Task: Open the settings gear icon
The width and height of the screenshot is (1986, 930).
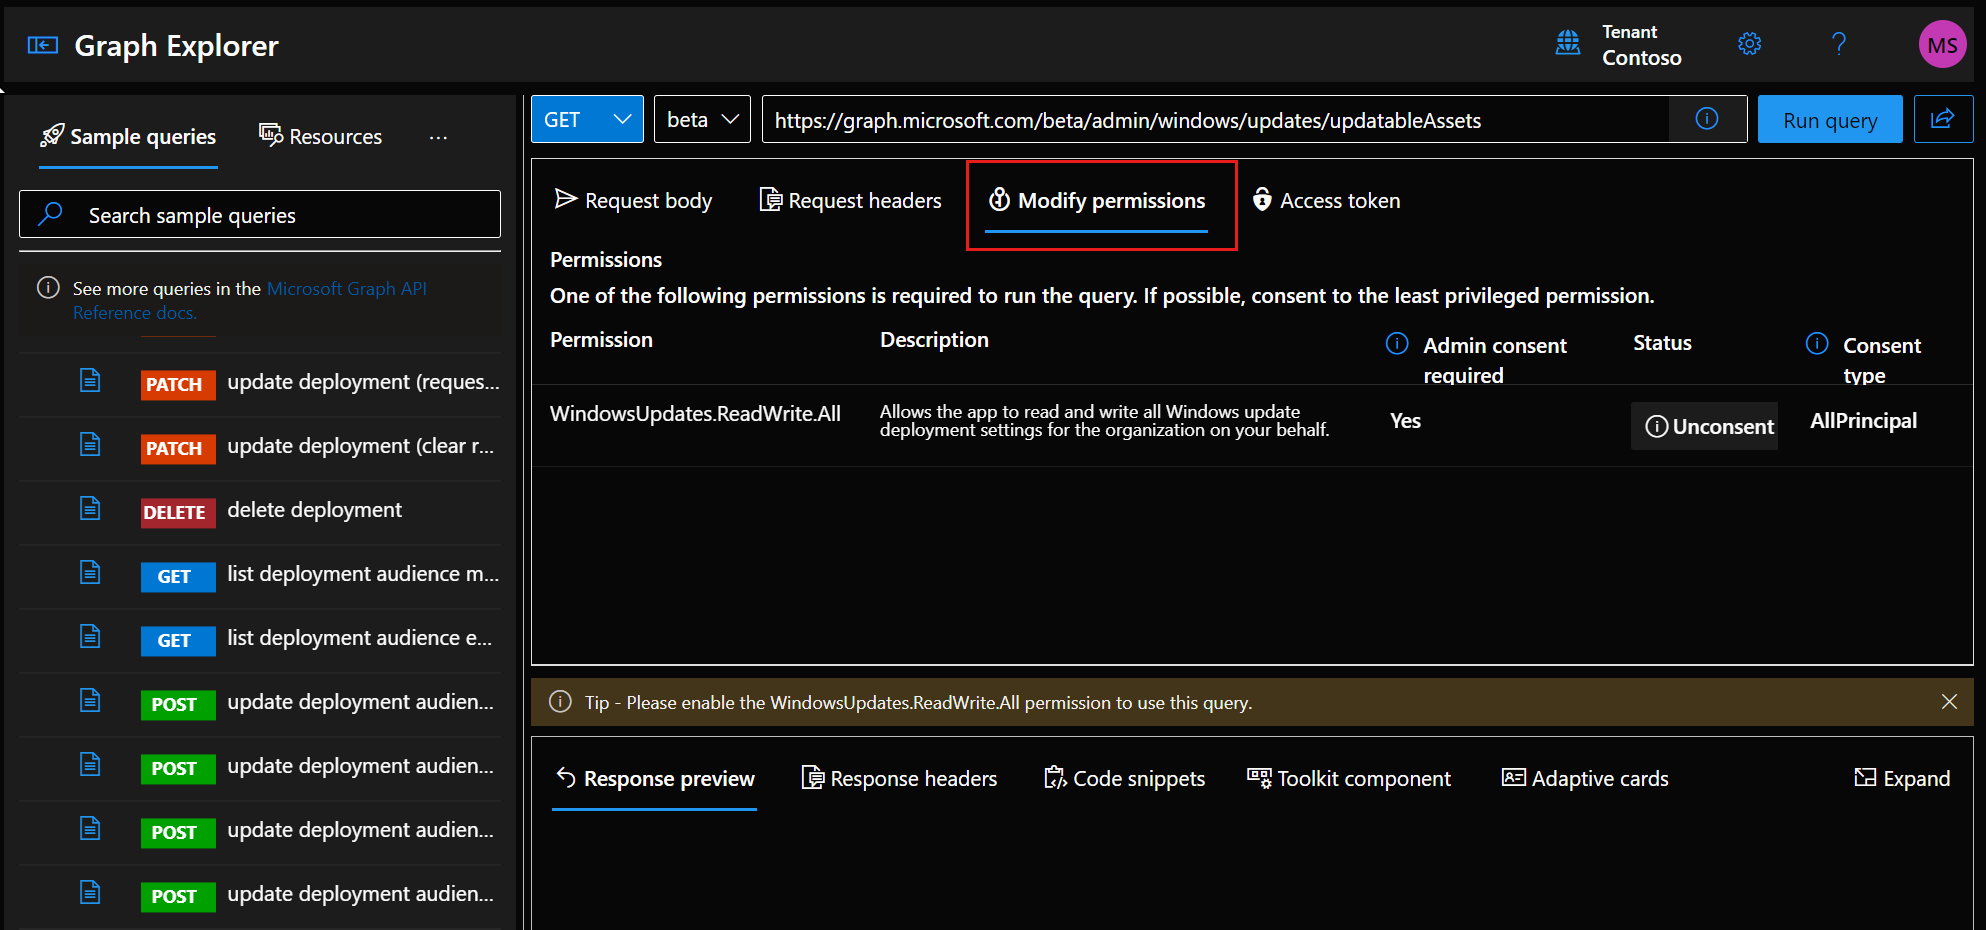Action: pyautogui.click(x=1749, y=44)
